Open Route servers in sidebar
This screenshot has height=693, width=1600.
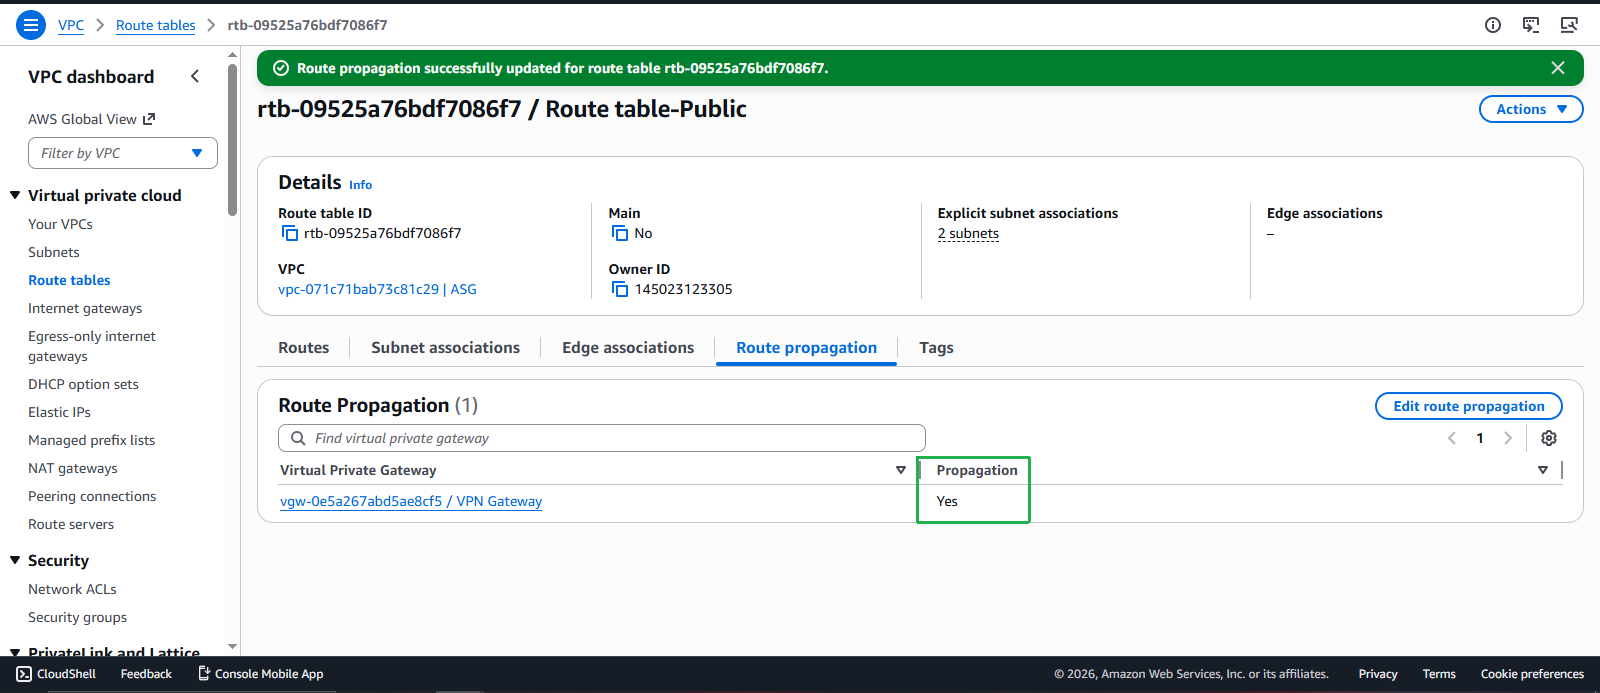tap(71, 524)
